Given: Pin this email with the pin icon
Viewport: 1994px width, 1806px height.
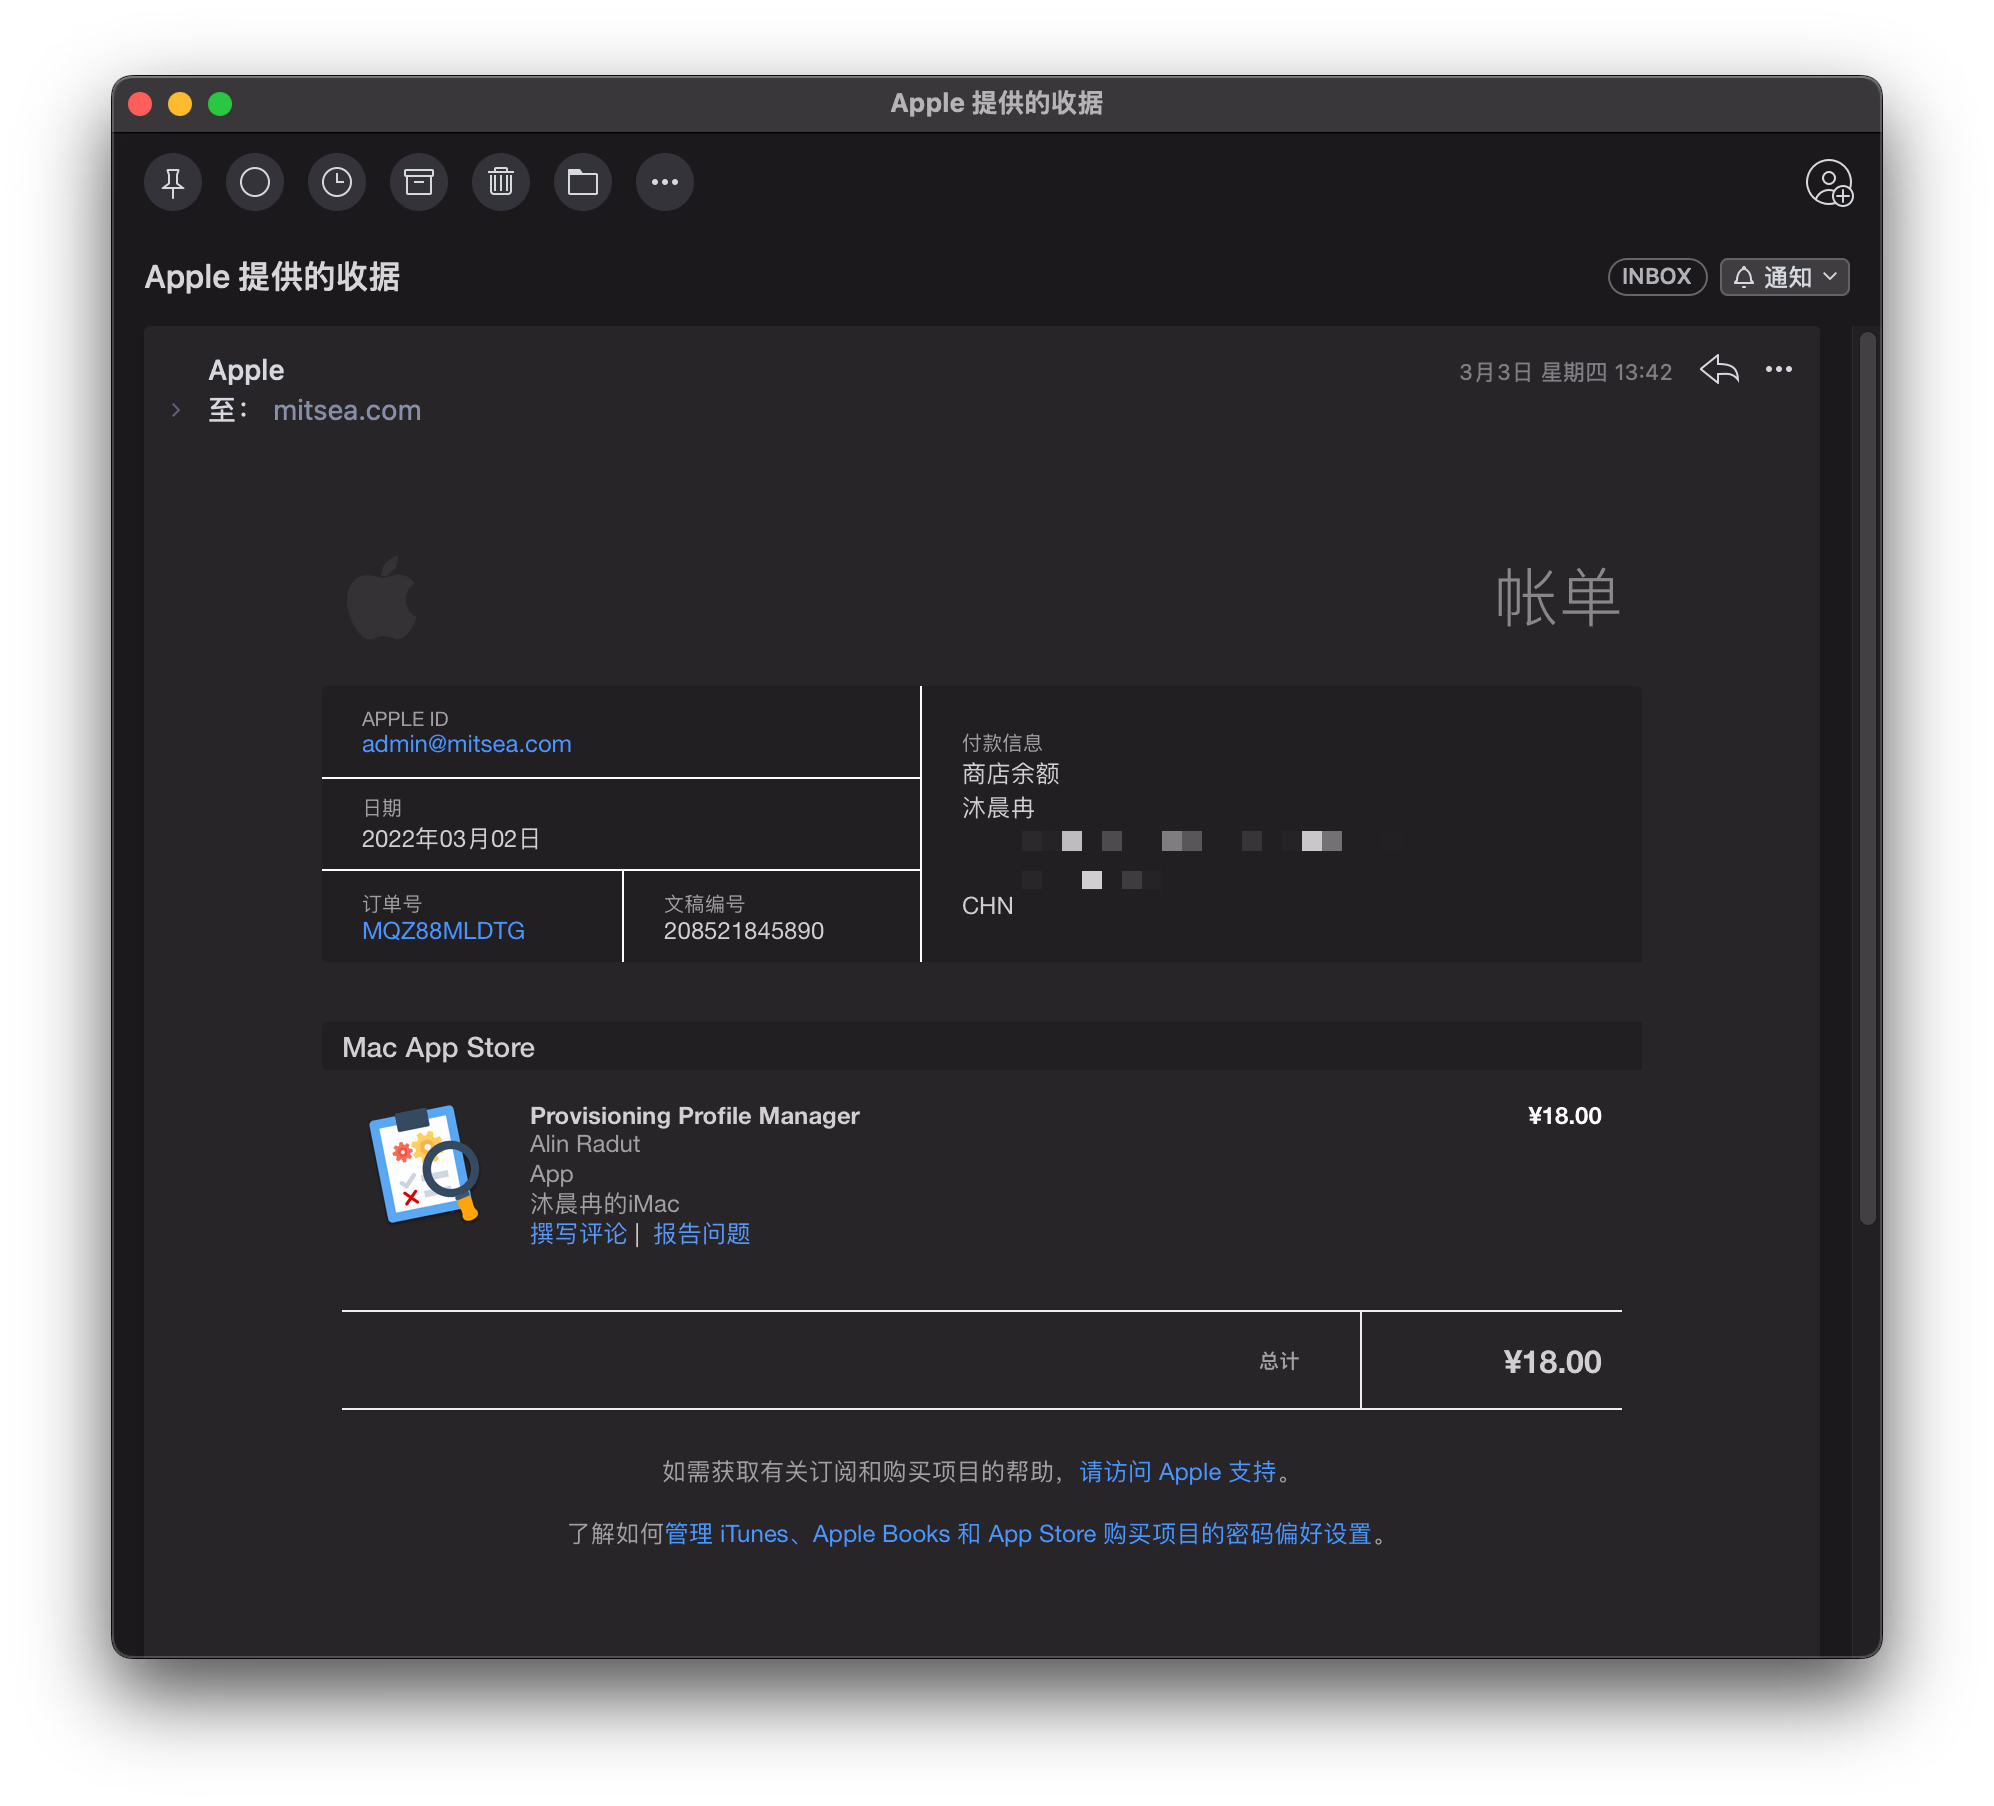Looking at the screenshot, I should pyautogui.click(x=173, y=182).
